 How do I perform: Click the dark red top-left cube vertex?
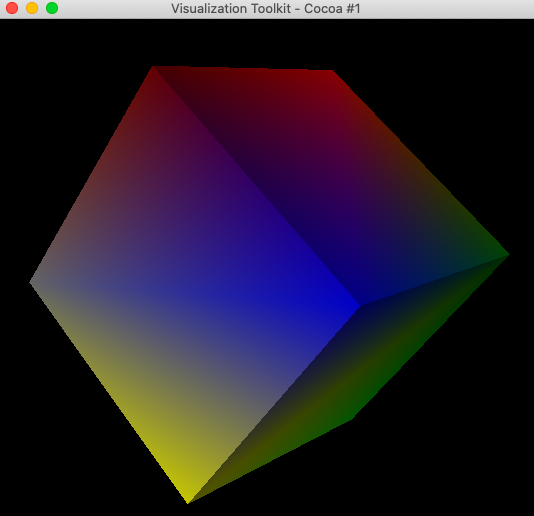coord(153,67)
